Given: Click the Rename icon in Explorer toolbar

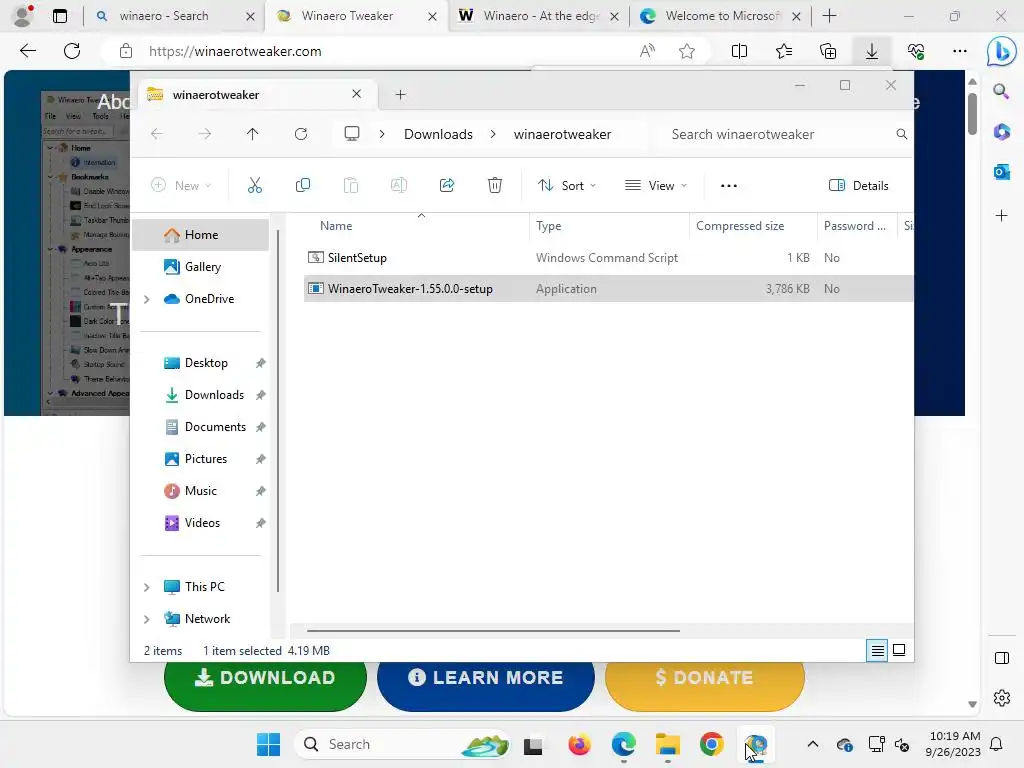Looking at the screenshot, I should point(399,185).
